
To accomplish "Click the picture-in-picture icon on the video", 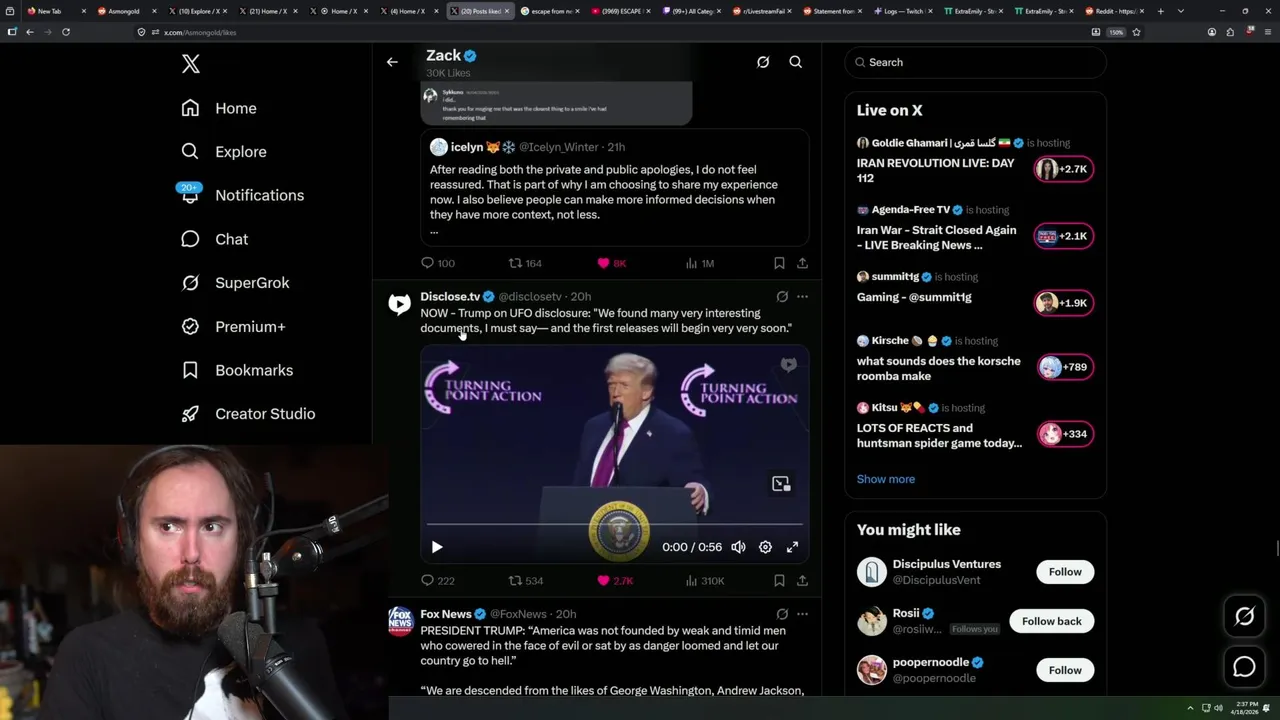I will 781,484.
